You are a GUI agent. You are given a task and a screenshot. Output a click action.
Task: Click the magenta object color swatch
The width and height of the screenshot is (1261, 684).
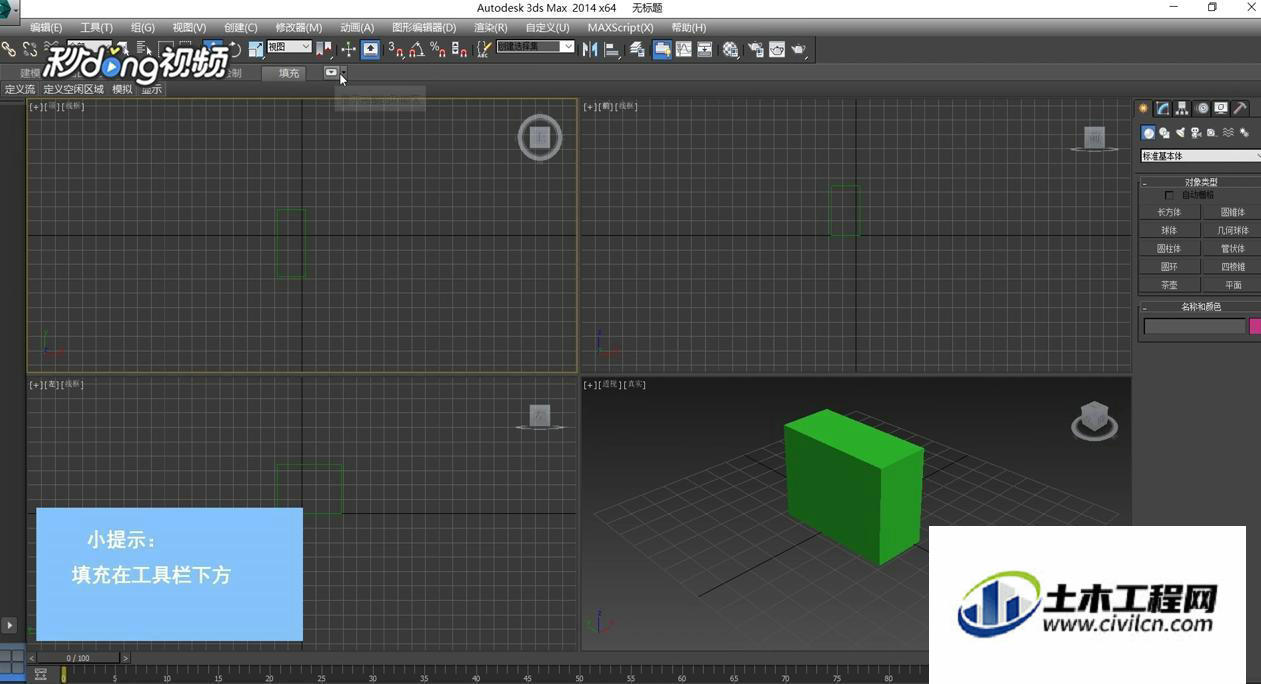[x=1255, y=326]
